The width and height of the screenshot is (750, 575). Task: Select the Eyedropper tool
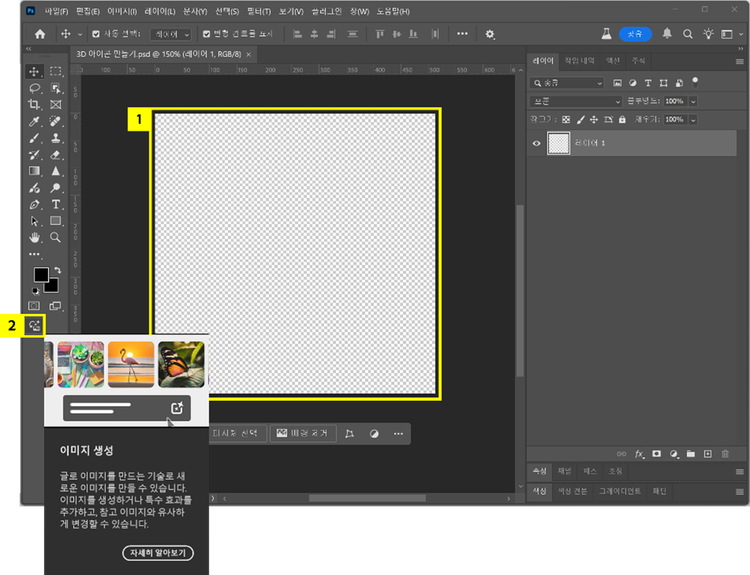[34, 121]
